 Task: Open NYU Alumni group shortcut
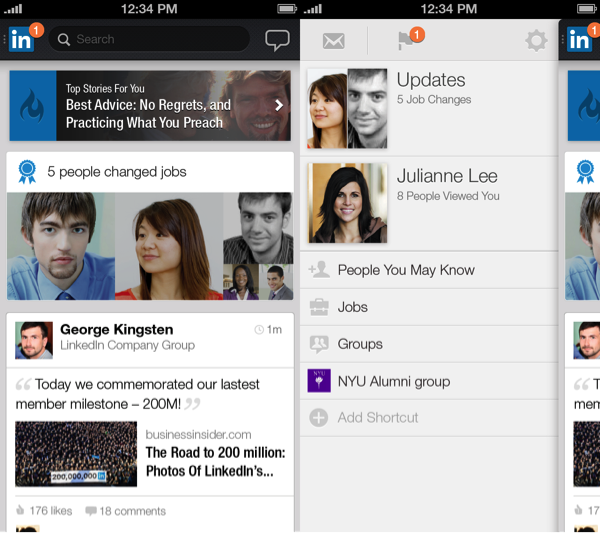pyautogui.click(x=429, y=381)
